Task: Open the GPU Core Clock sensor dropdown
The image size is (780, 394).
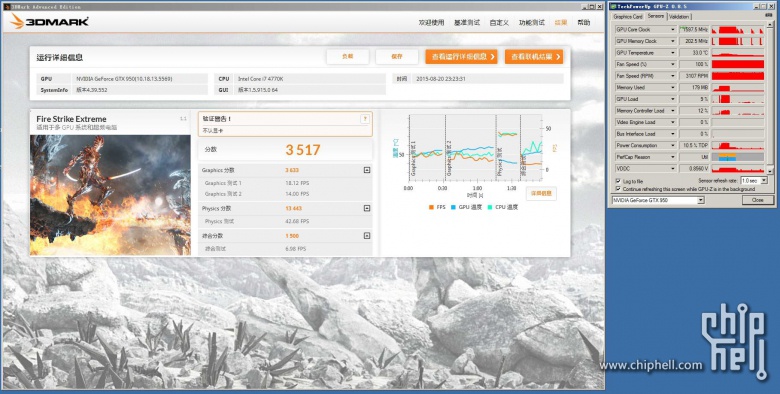Action: [673, 29]
